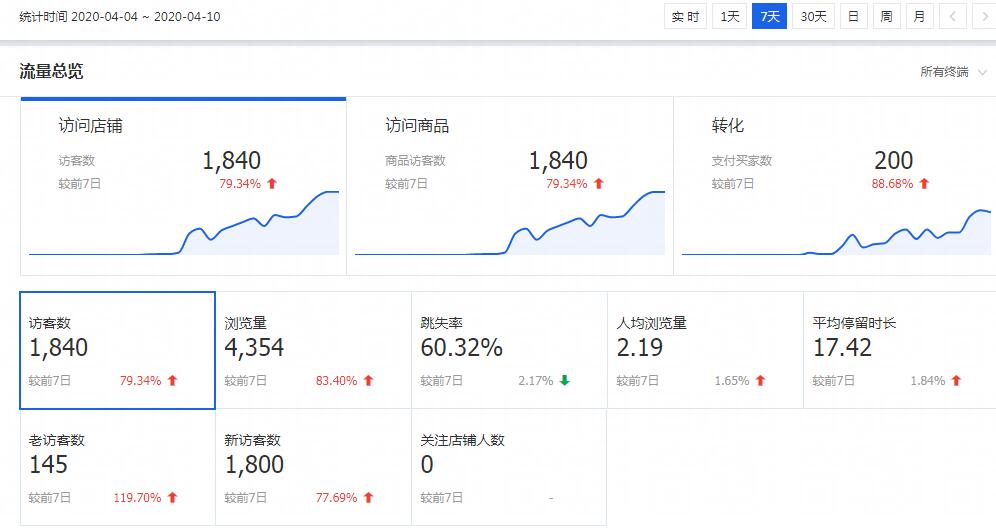The image size is (996, 530).
Task: Select the 转化 overview tab
Action: click(835, 186)
